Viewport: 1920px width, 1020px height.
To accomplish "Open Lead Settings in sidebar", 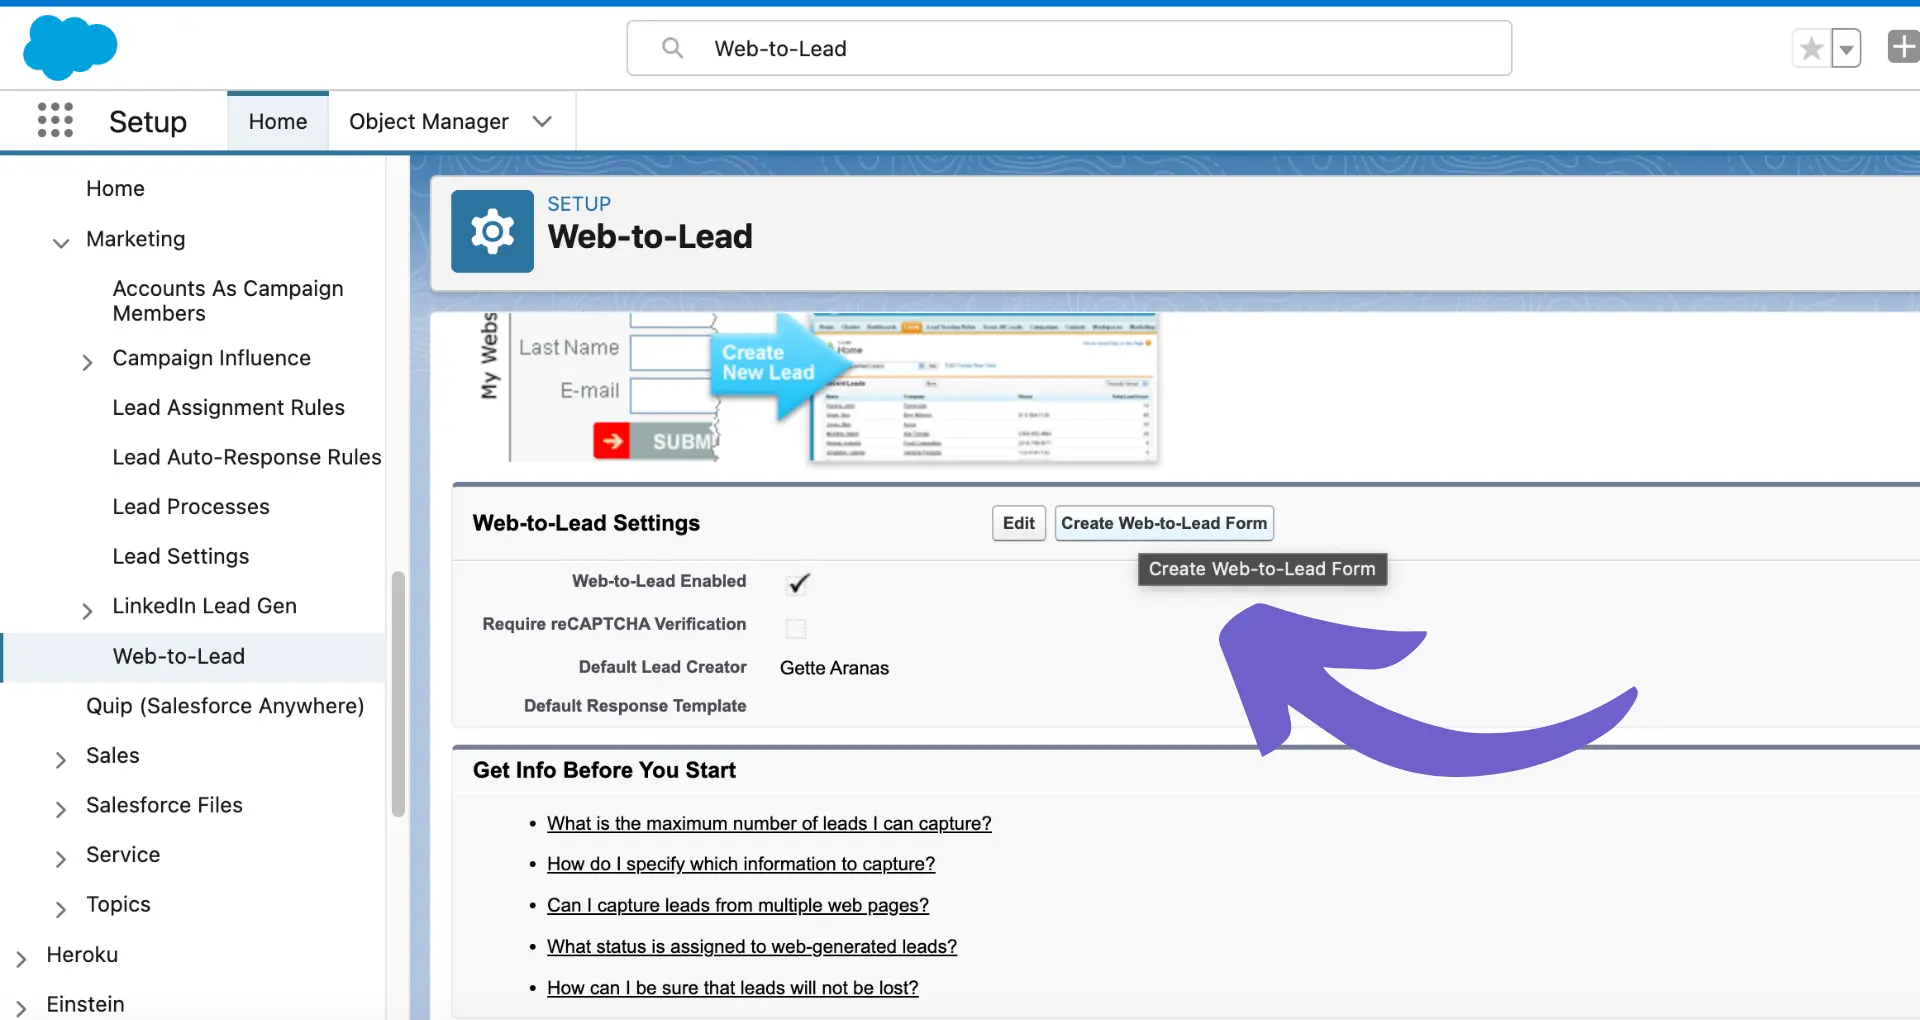I will click(181, 556).
